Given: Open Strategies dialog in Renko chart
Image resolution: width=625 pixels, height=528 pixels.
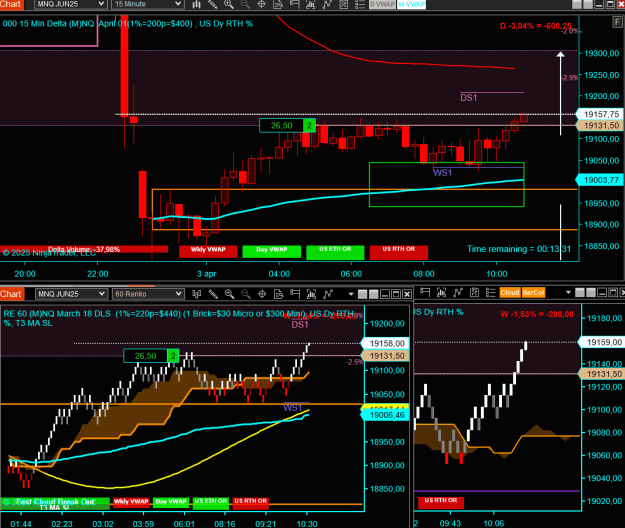Looking at the screenshot, I should (328, 294).
